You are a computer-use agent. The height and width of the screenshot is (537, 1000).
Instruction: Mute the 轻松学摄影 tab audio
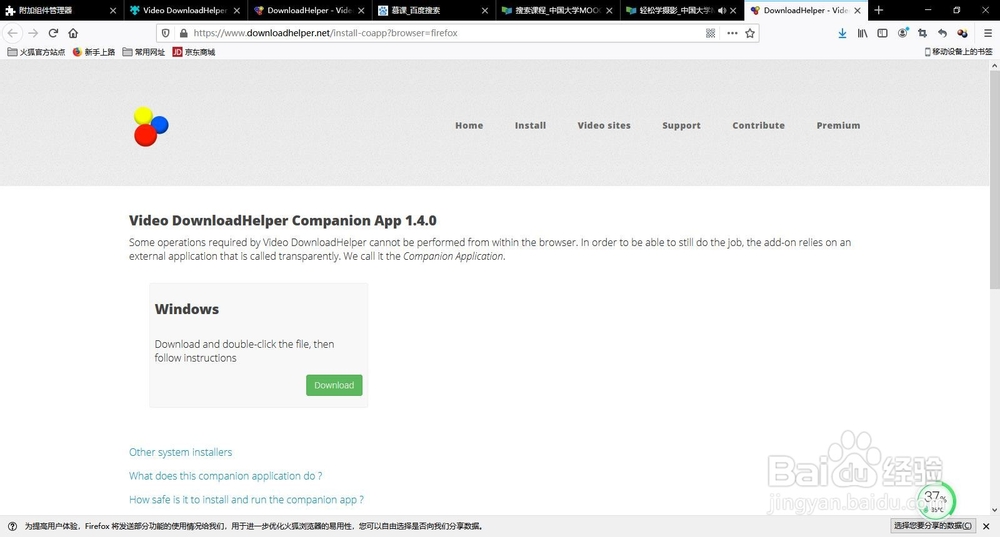click(721, 10)
